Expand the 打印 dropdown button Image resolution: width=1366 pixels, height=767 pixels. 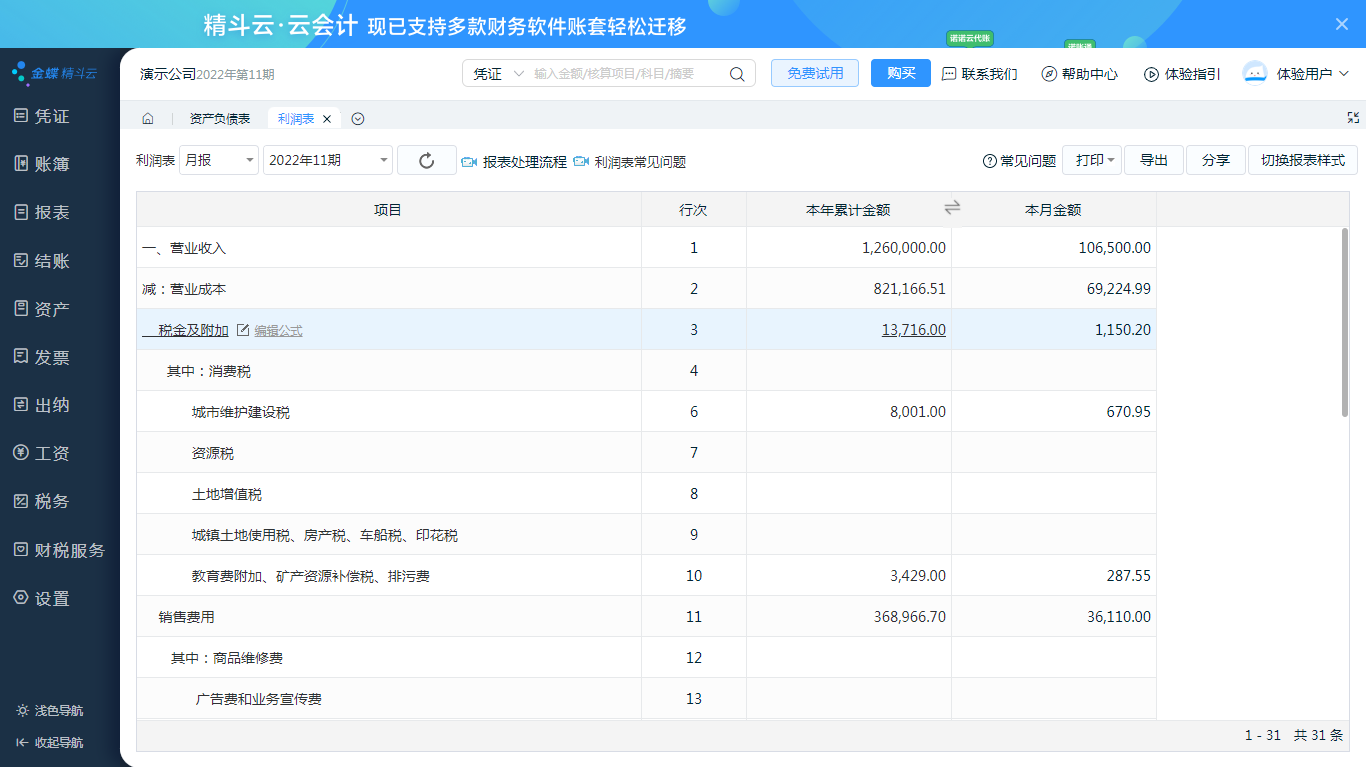click(x=1093, y=161)
